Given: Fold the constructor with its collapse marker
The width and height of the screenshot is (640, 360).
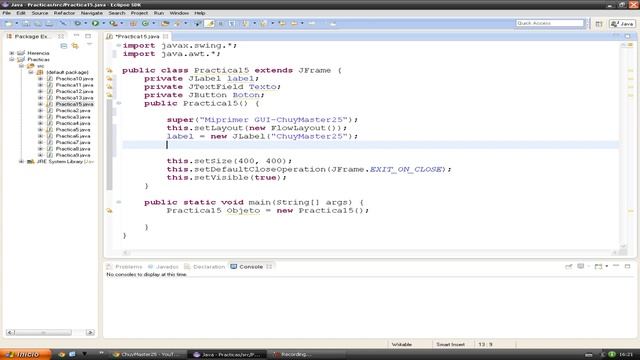Looking at the screenshot, I should [x=119, y=103].
